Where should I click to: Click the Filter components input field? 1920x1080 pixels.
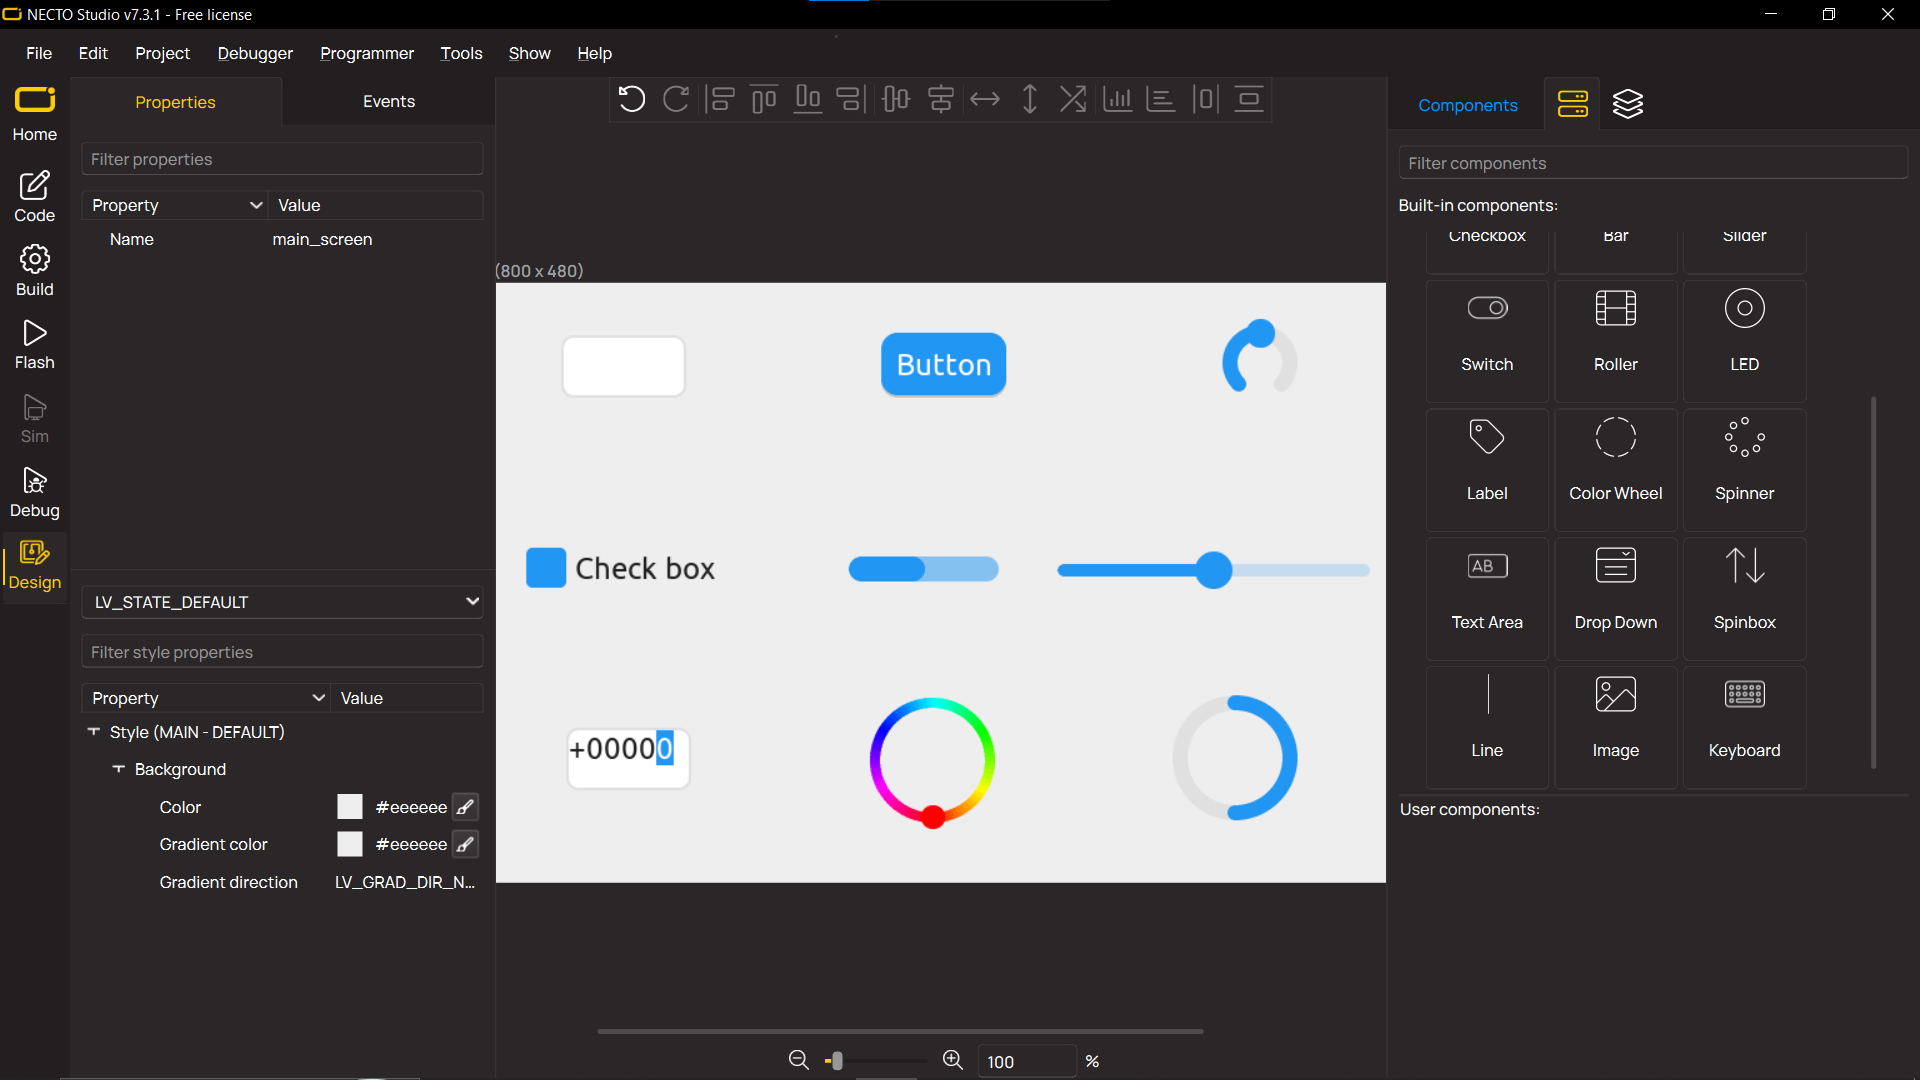coord(1651,163)
